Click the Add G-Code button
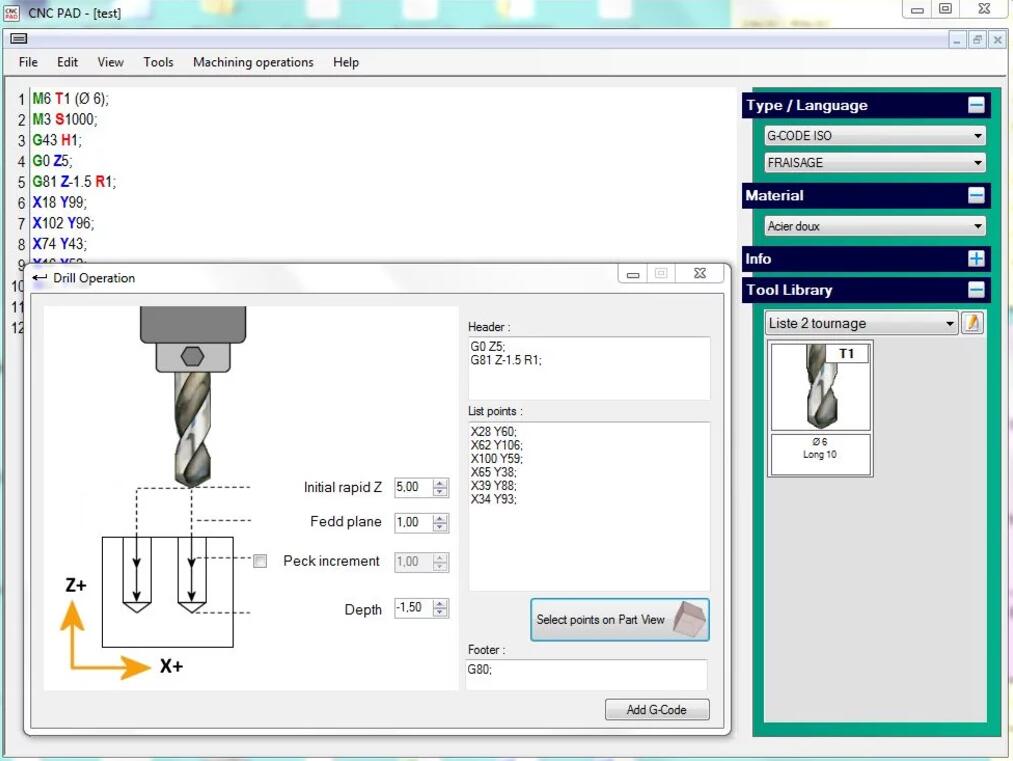 click(657, 709)
